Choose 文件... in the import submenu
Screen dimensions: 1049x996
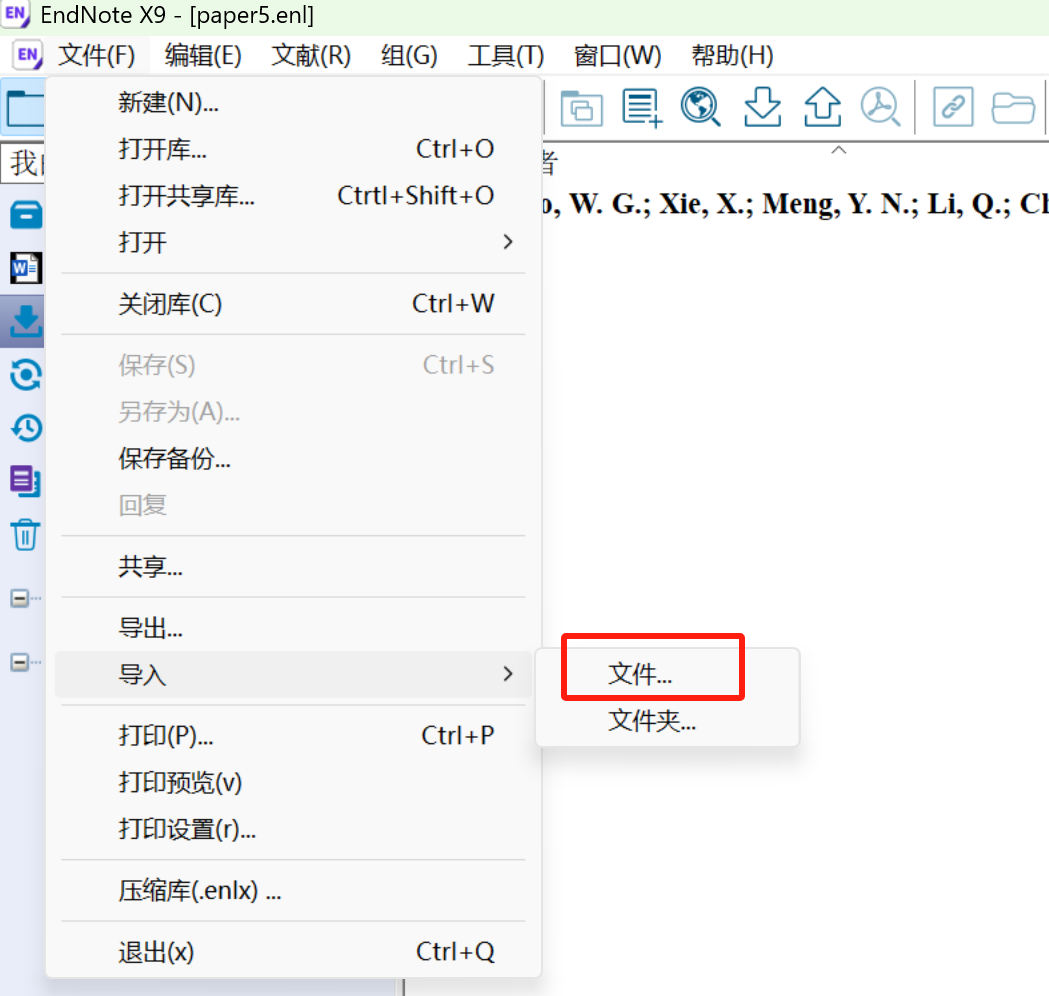click(668, 674)
